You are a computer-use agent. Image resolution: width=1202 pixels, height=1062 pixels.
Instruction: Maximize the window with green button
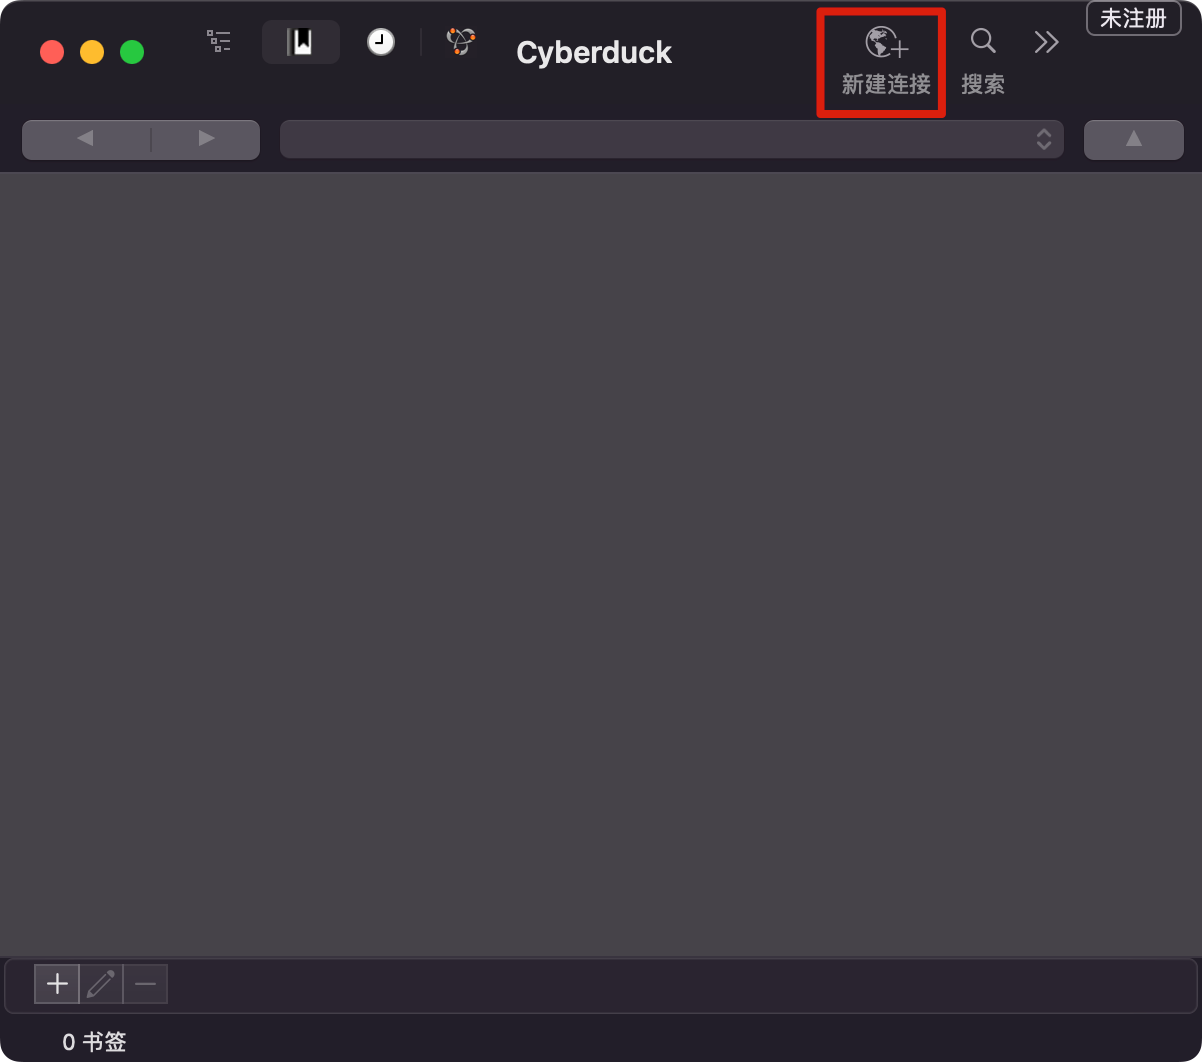click(132, 52)
